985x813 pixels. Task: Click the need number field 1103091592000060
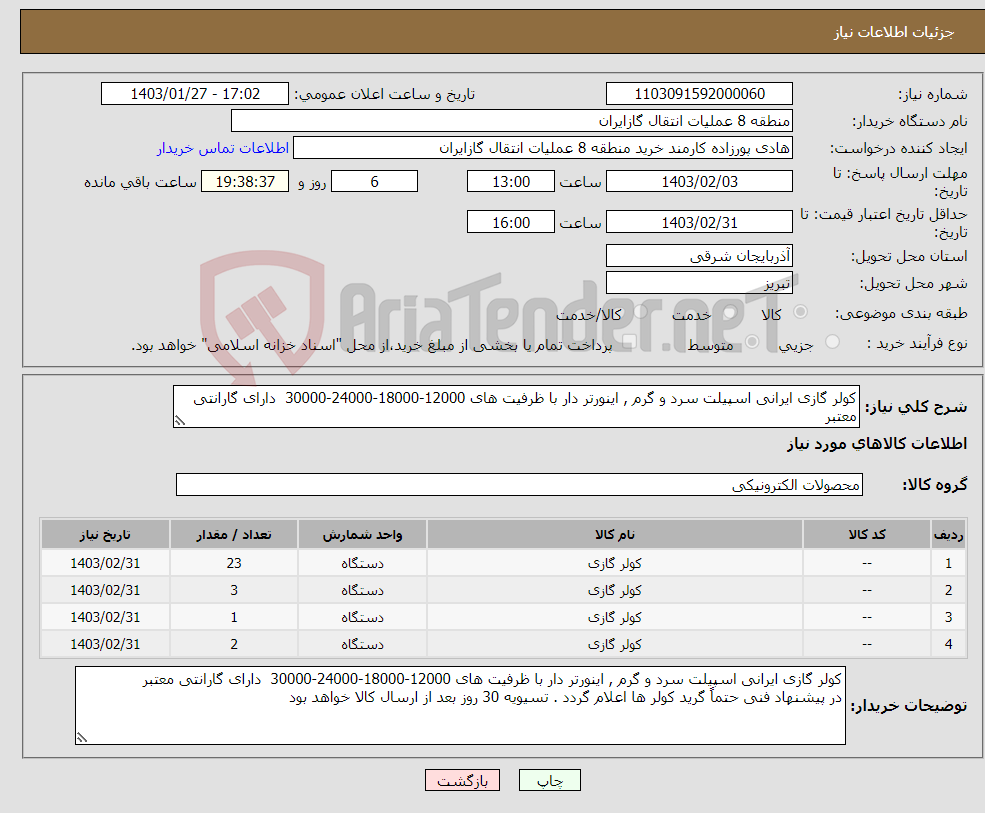pos(699,94)
